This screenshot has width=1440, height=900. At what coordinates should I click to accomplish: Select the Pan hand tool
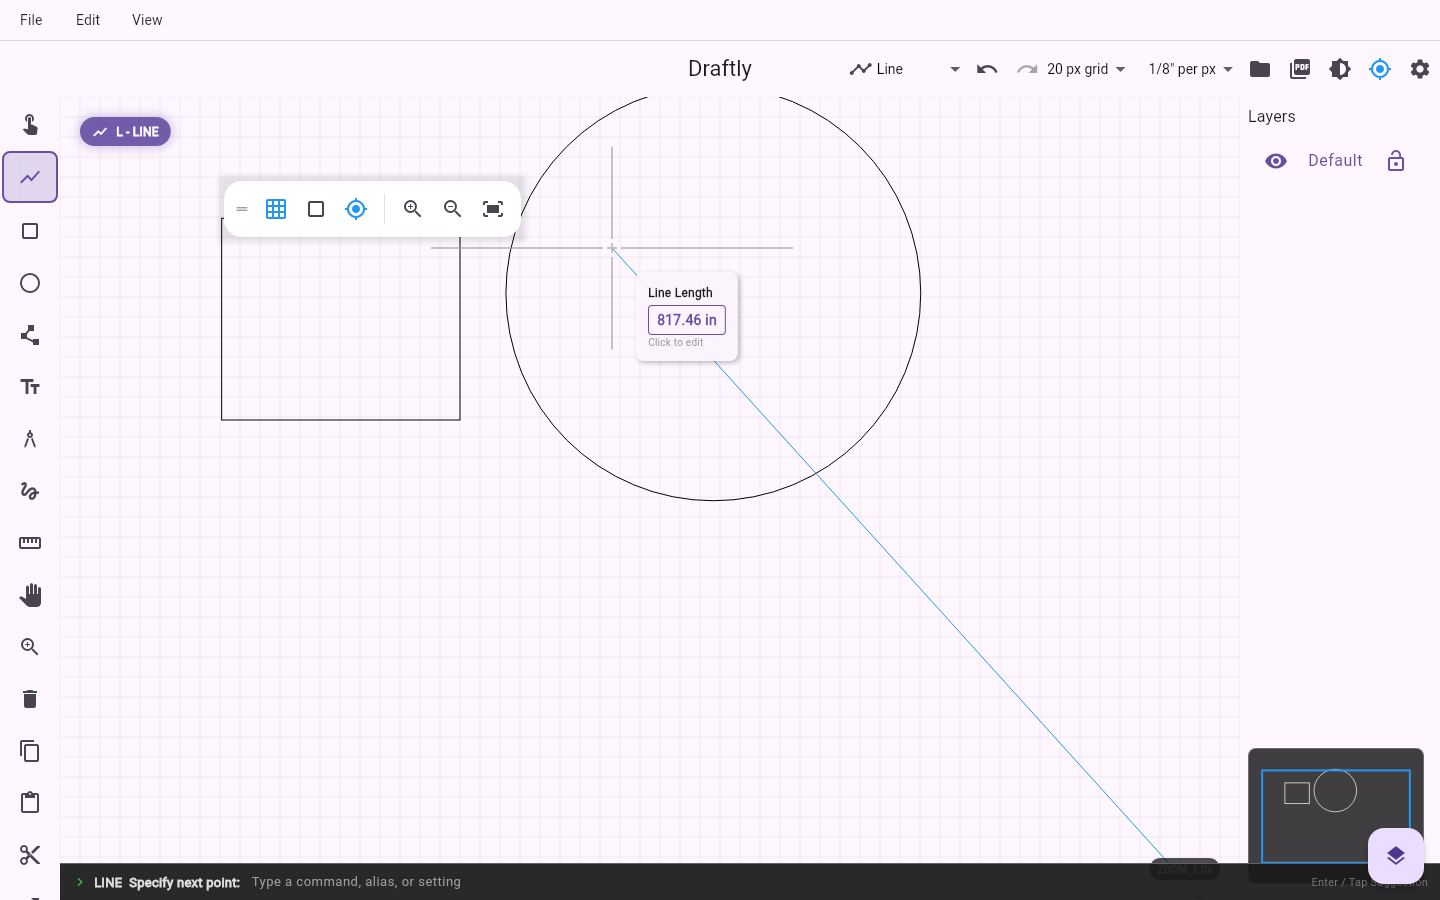click(x=30, y=595)
